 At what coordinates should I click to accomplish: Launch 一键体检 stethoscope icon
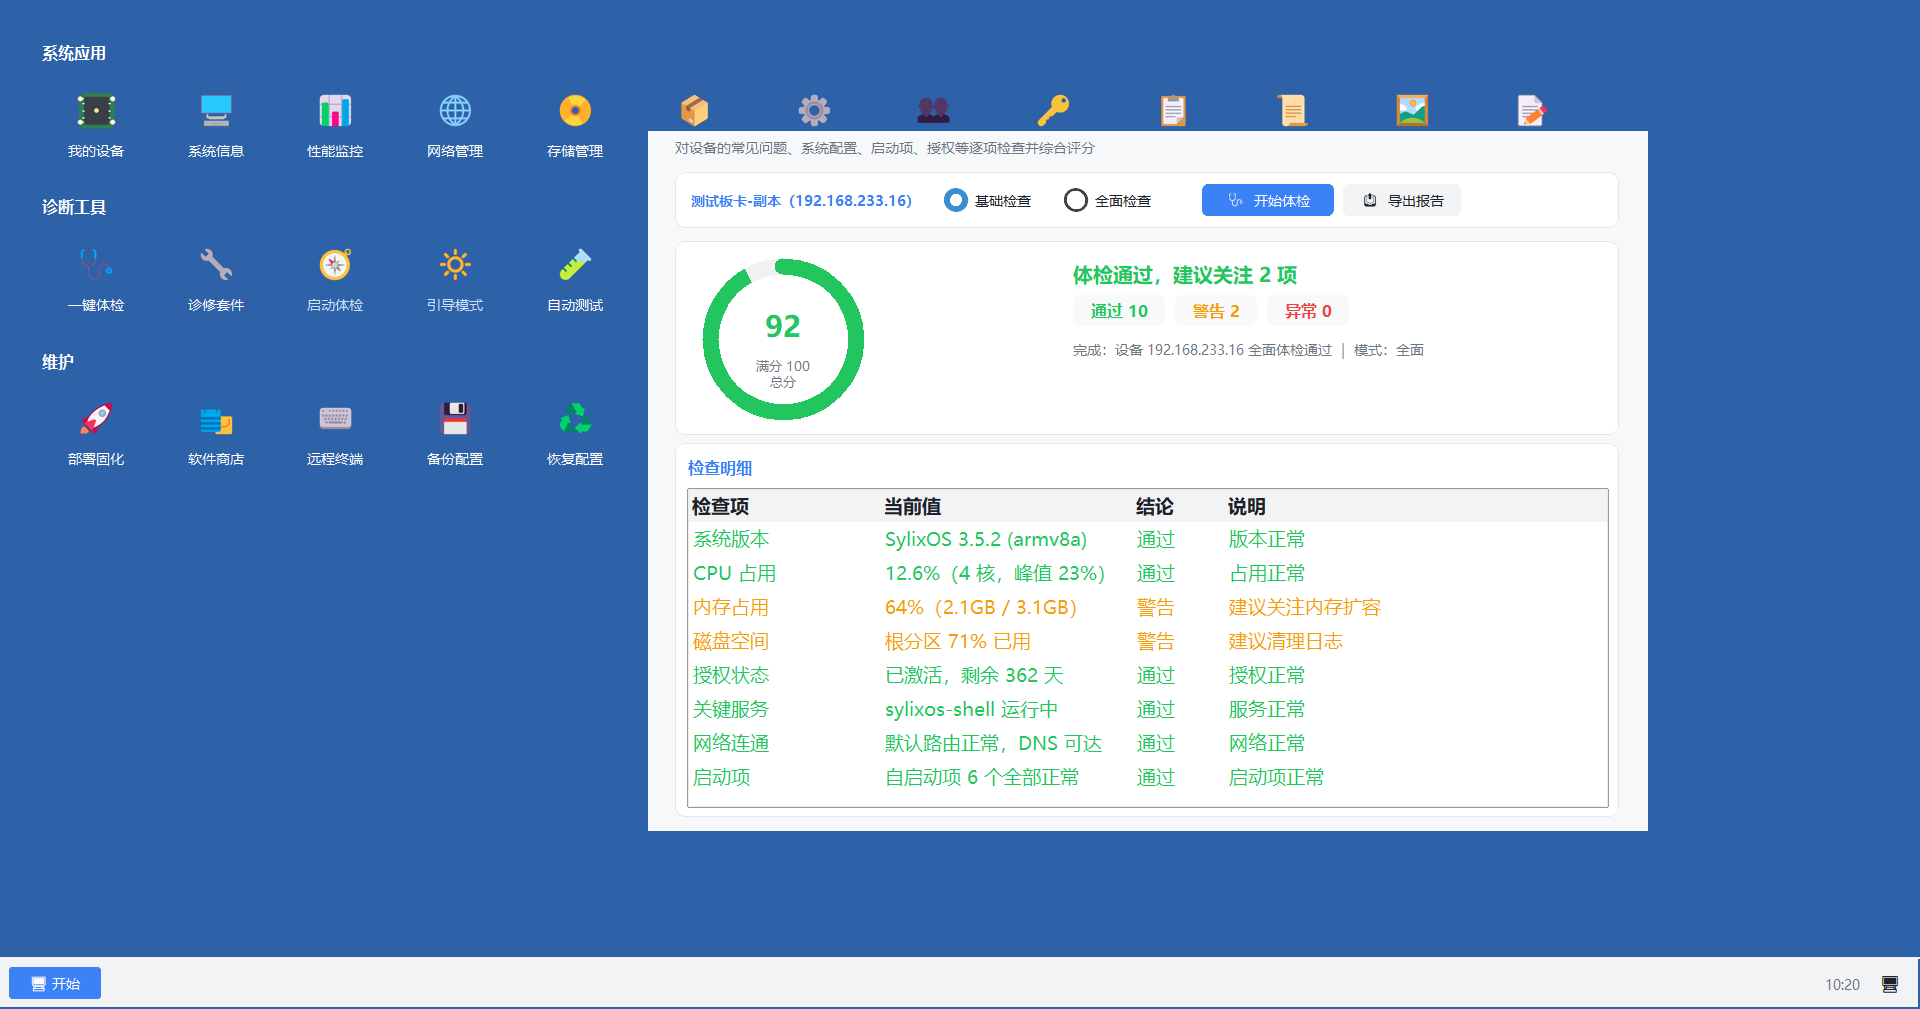pyautogui.click(x=96, y=265)
